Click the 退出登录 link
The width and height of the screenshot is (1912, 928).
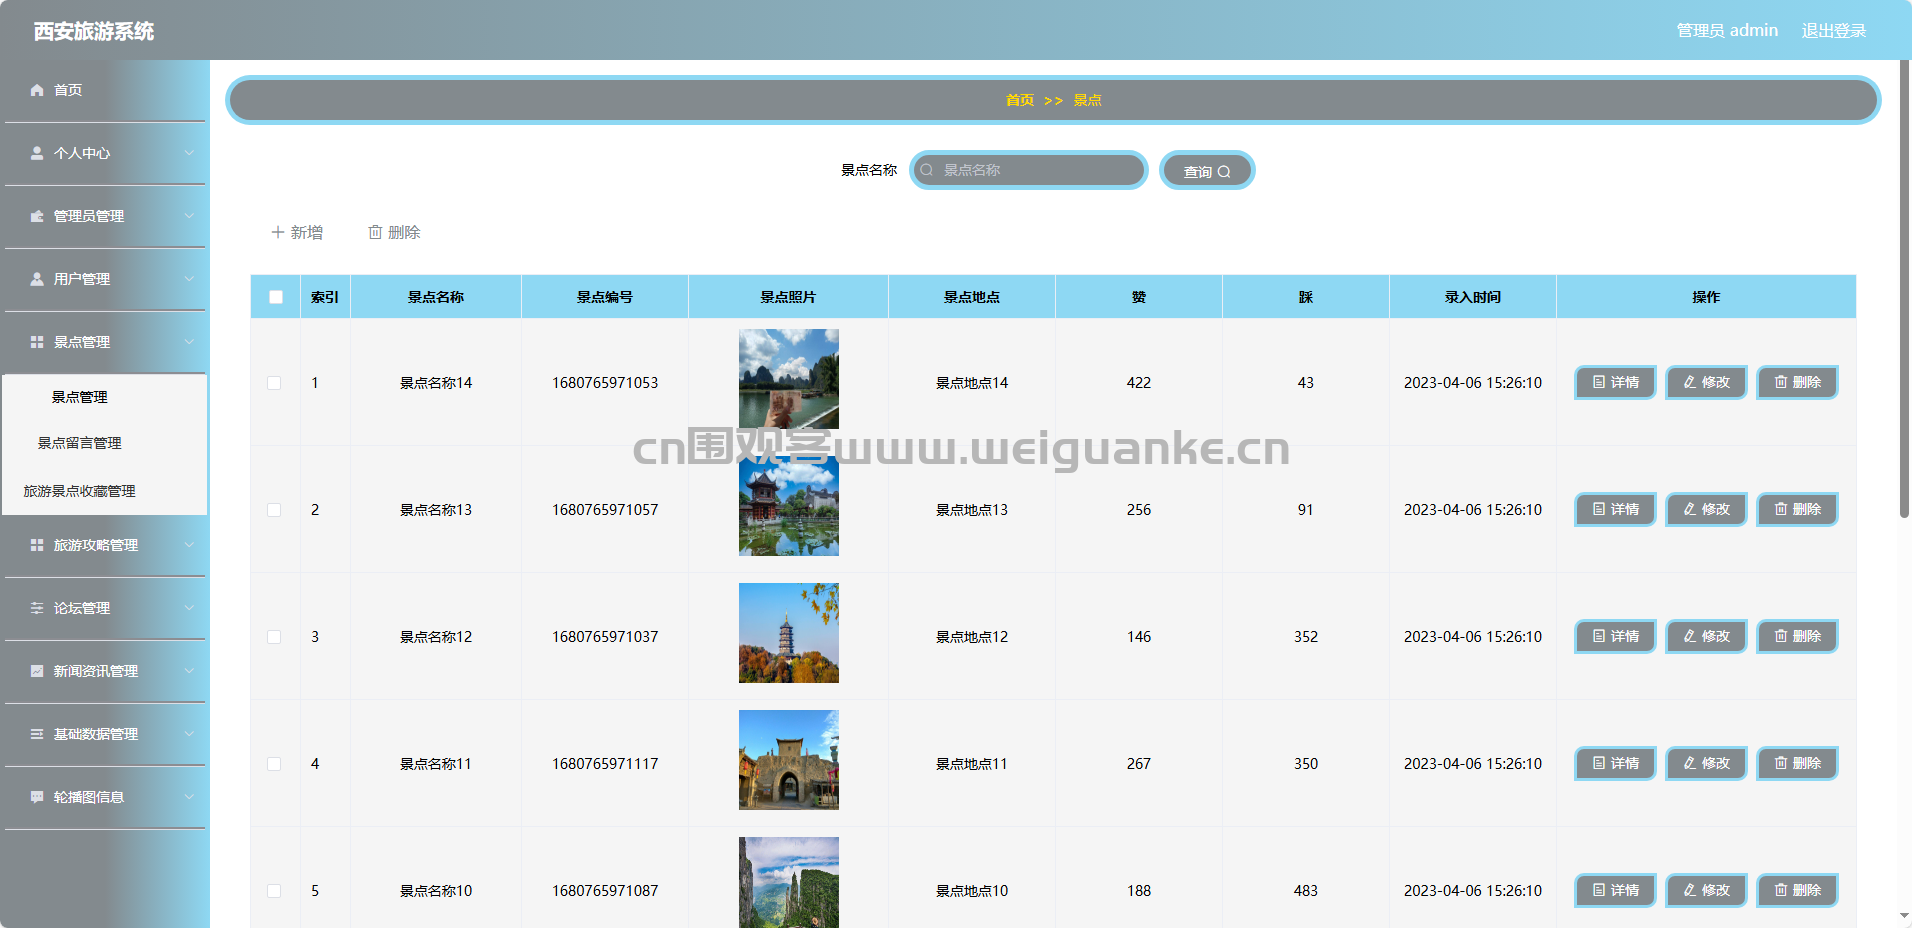pos(1834,31)
